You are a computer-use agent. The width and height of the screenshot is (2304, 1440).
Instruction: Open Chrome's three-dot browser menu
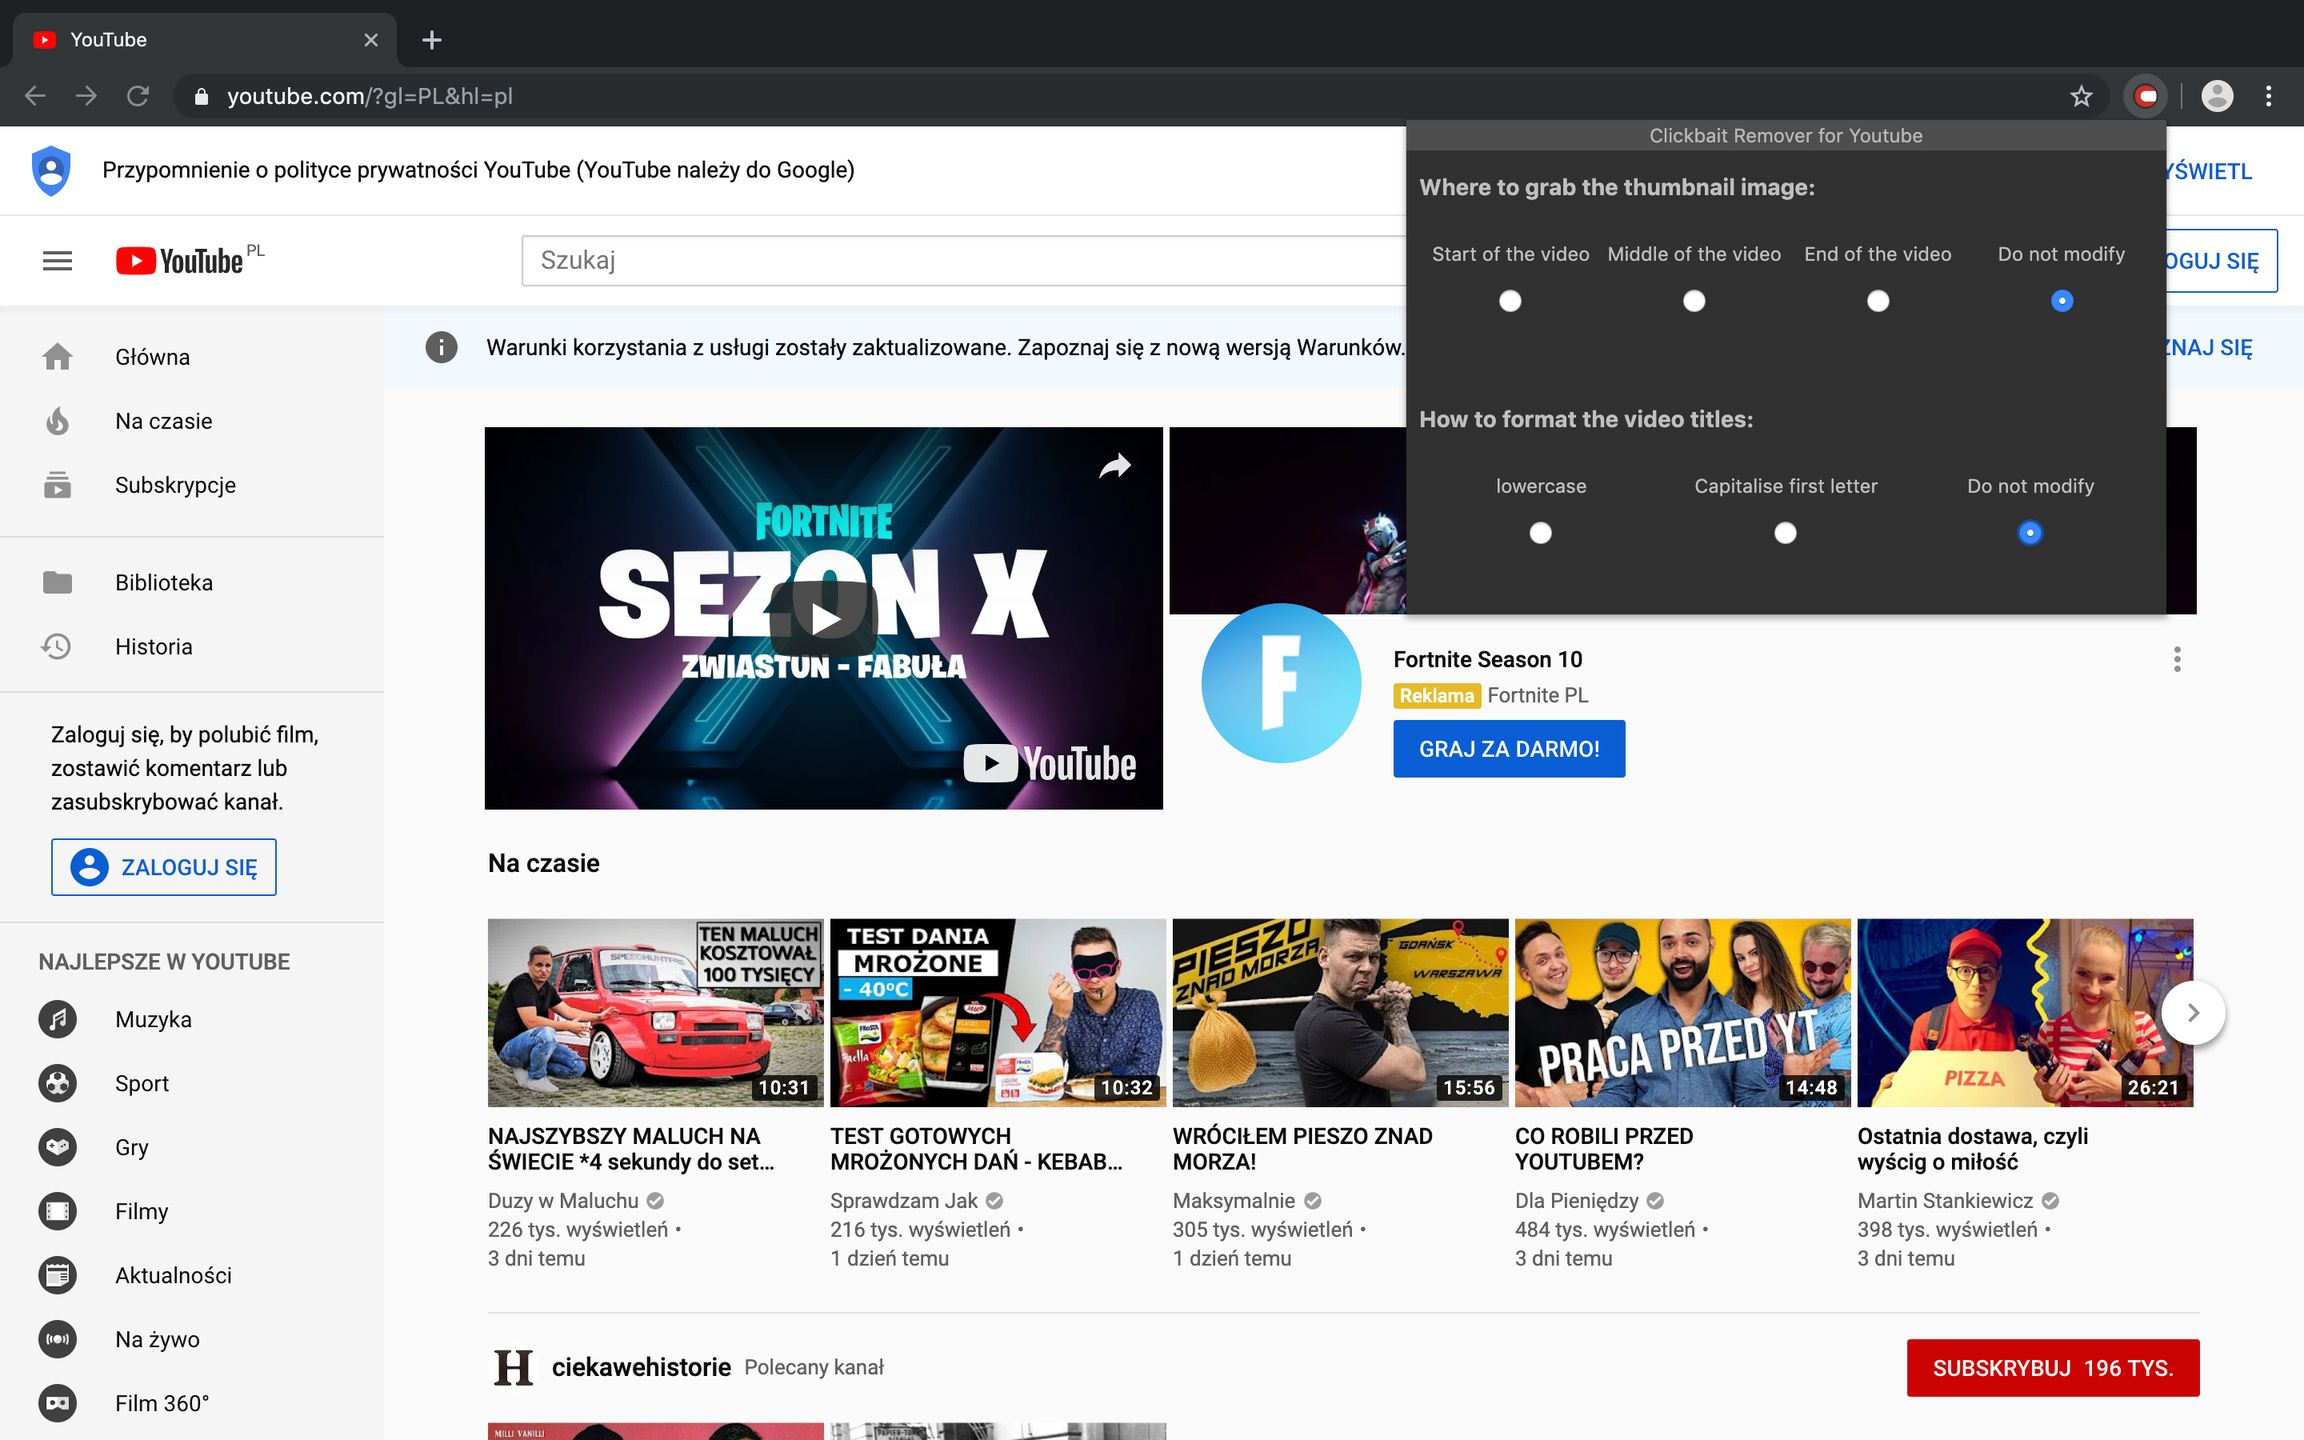[2268, 96]
